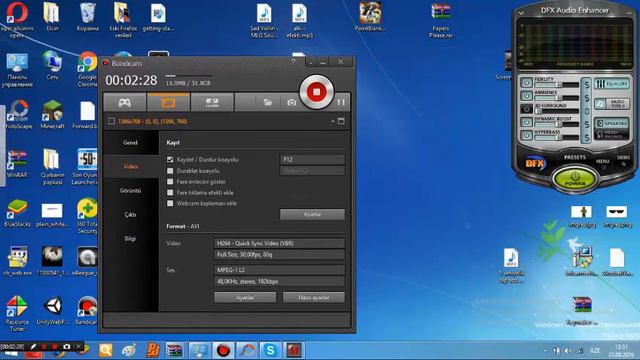Screen dimensions: 640x360
Task: Click Skype icon in taskbar
Action: pos(270,350)
